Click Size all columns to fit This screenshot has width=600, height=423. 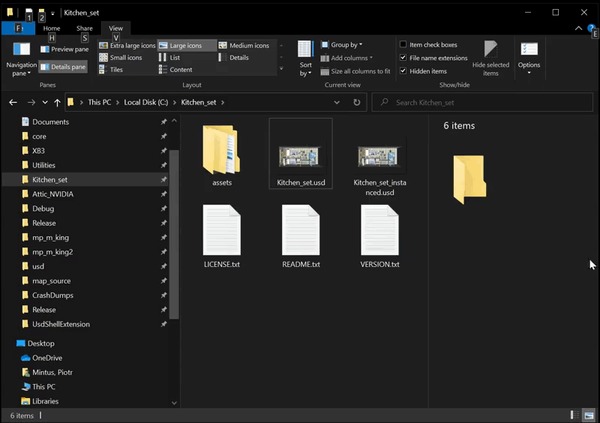(355, 72)
